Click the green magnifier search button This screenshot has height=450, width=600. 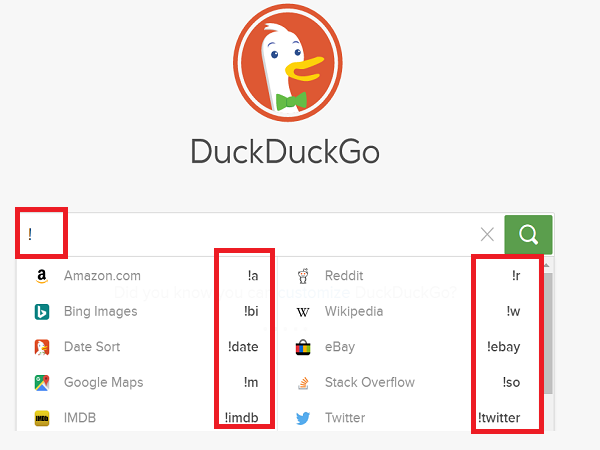click(x=528, y=235)
